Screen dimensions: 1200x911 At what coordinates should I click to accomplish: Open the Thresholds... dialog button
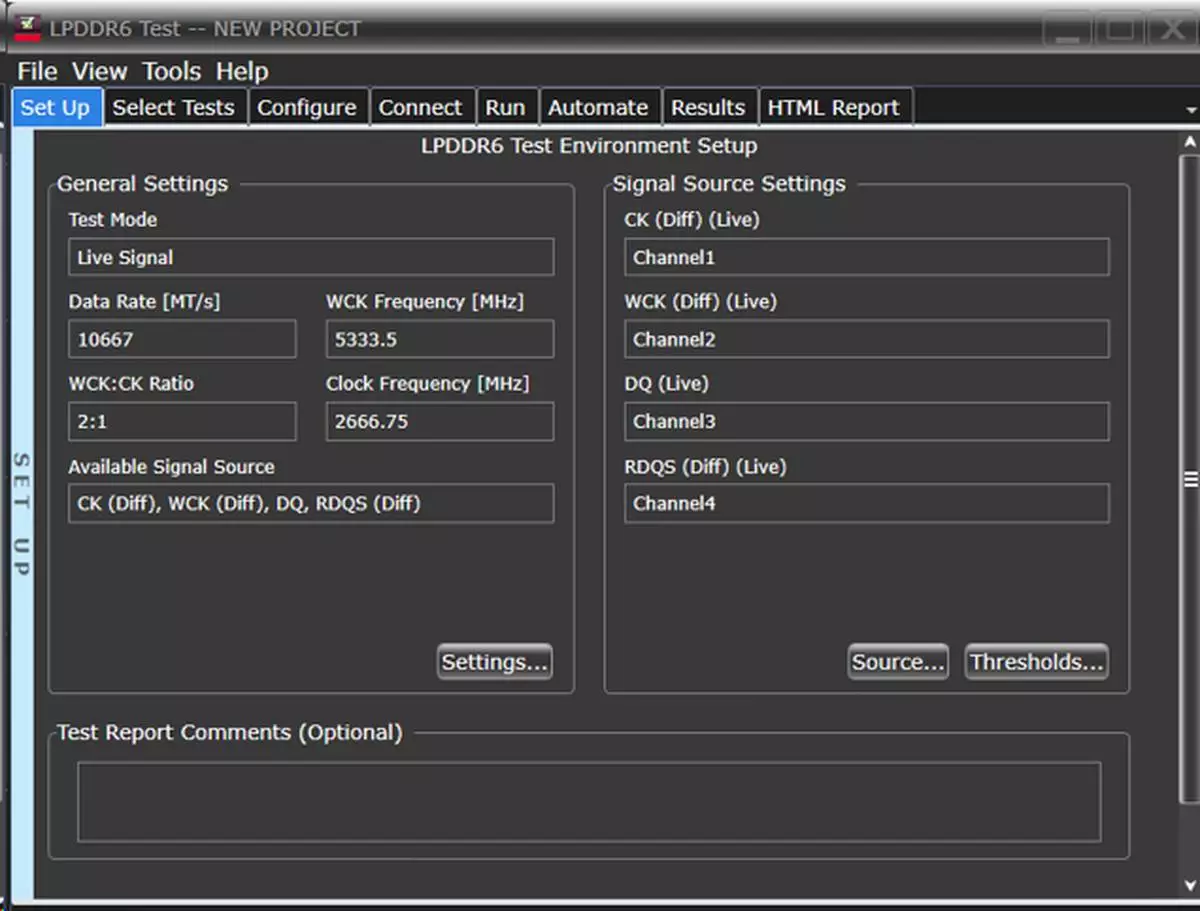click(x=1036, y=662)
